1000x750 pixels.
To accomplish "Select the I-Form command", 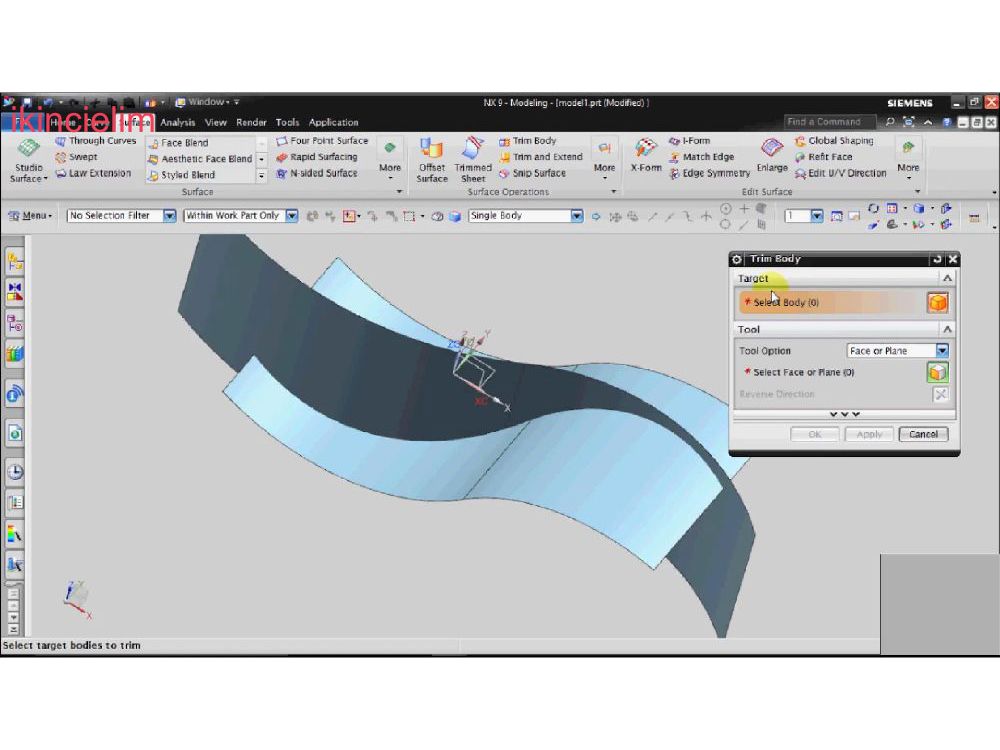I will click(689, 141).
